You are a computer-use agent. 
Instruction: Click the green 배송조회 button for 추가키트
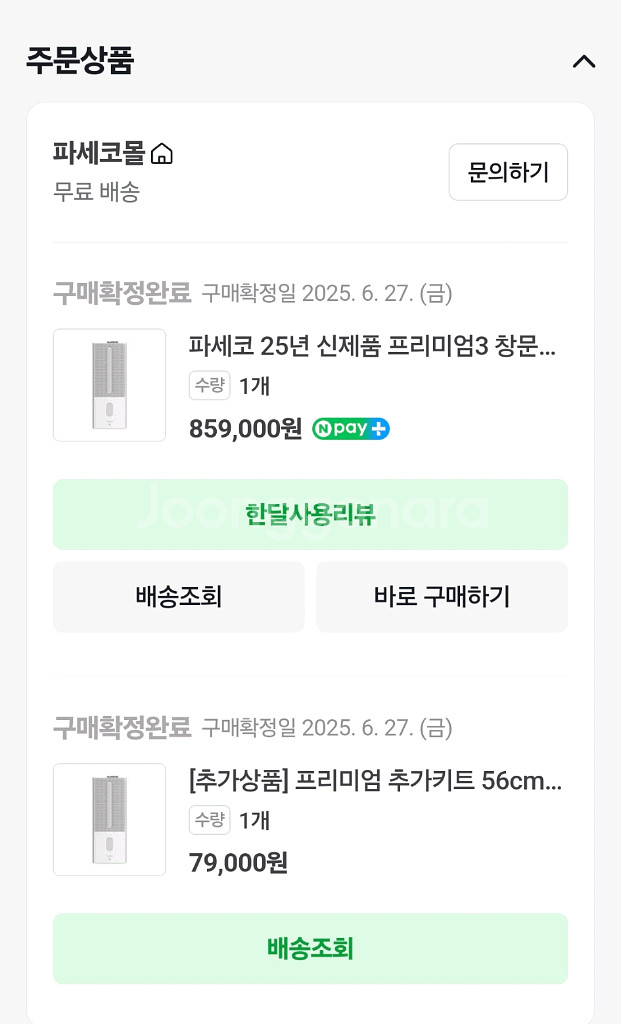310,948
